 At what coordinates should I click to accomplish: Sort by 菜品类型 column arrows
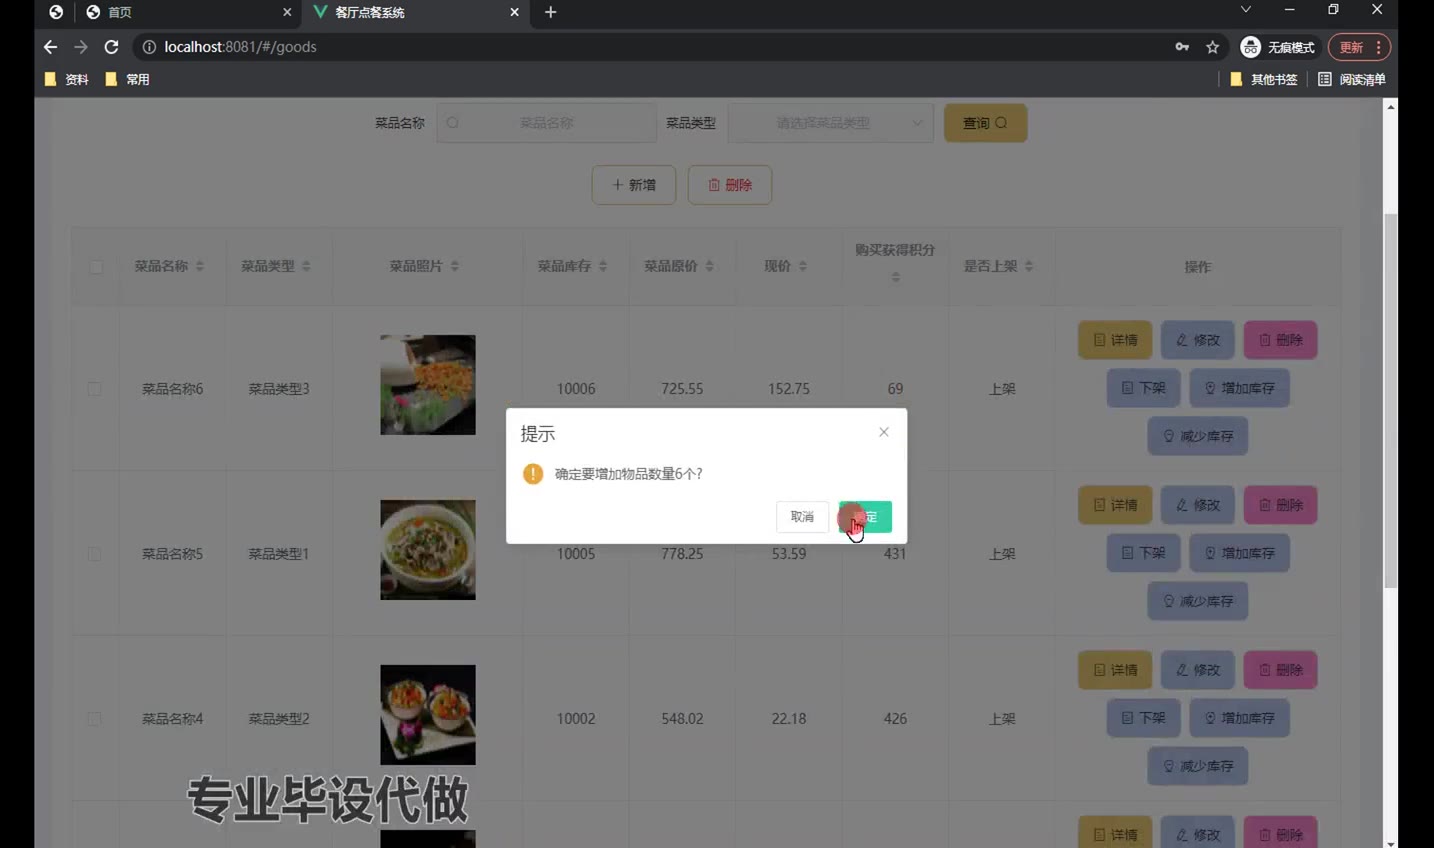306,266
